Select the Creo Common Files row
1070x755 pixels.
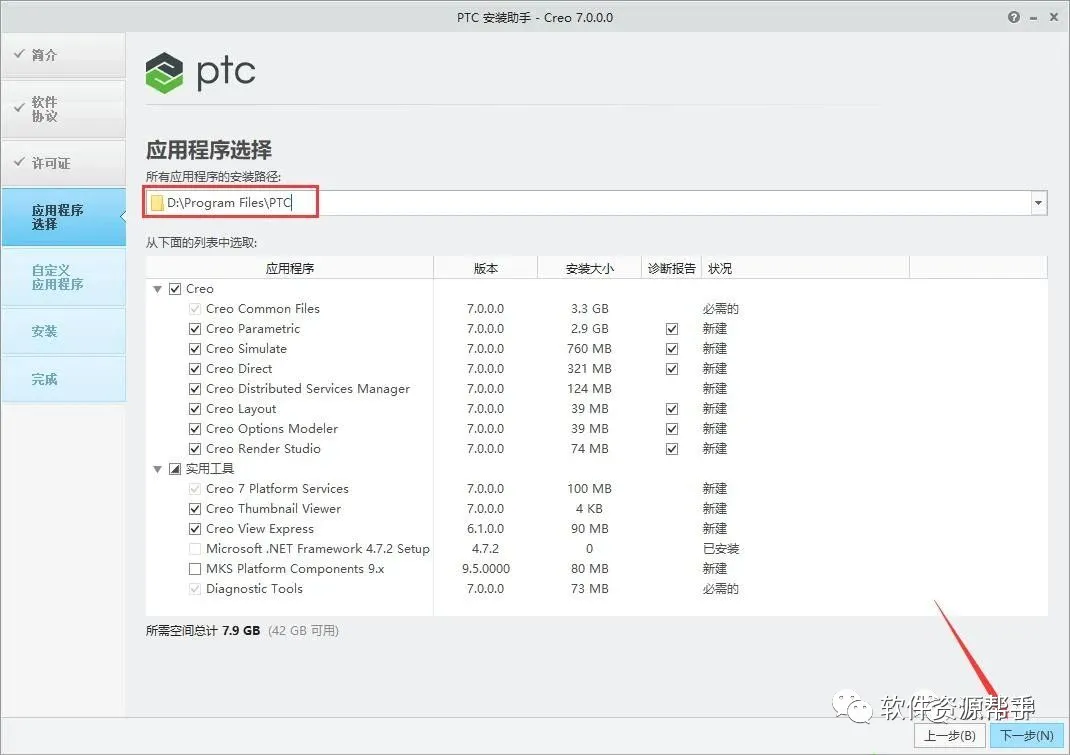pyautogui.click(x=596, y=309)
